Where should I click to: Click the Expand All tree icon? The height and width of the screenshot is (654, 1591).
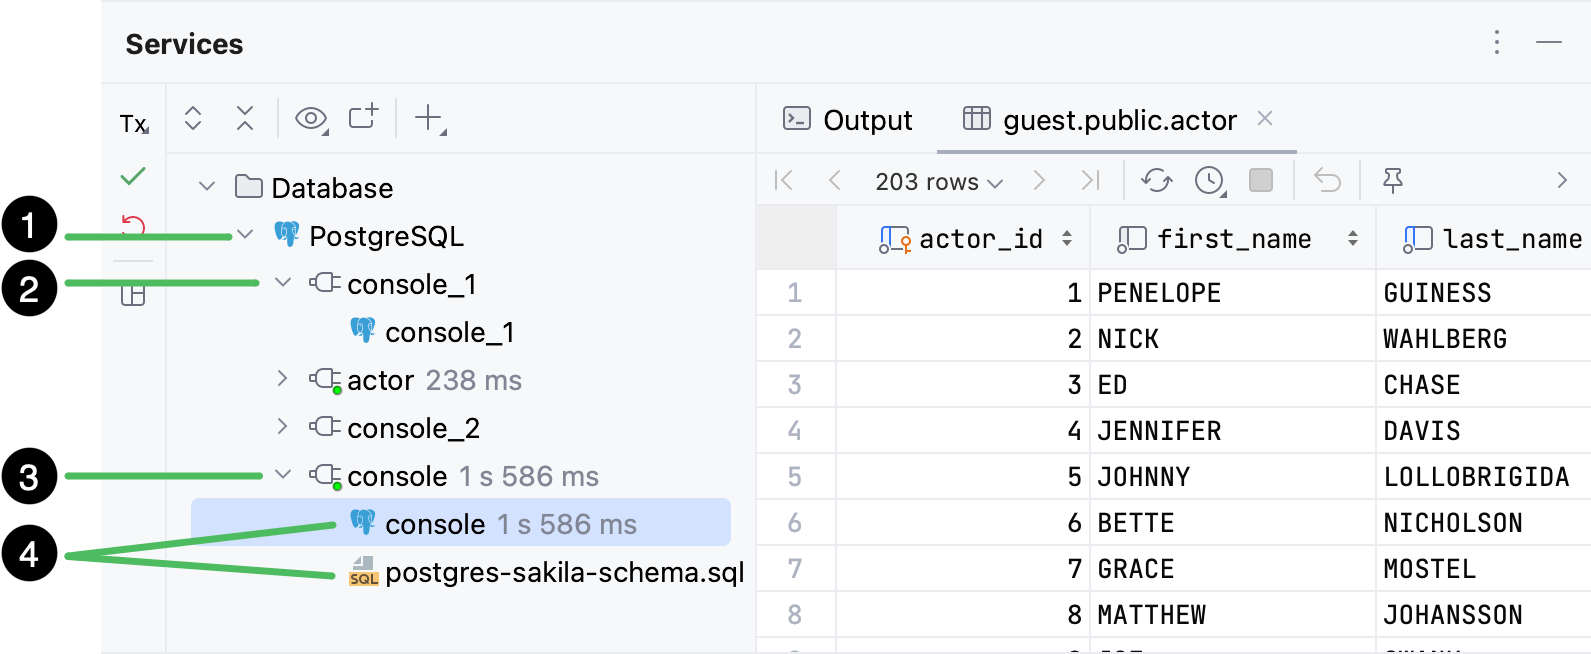tap(193, 118)
